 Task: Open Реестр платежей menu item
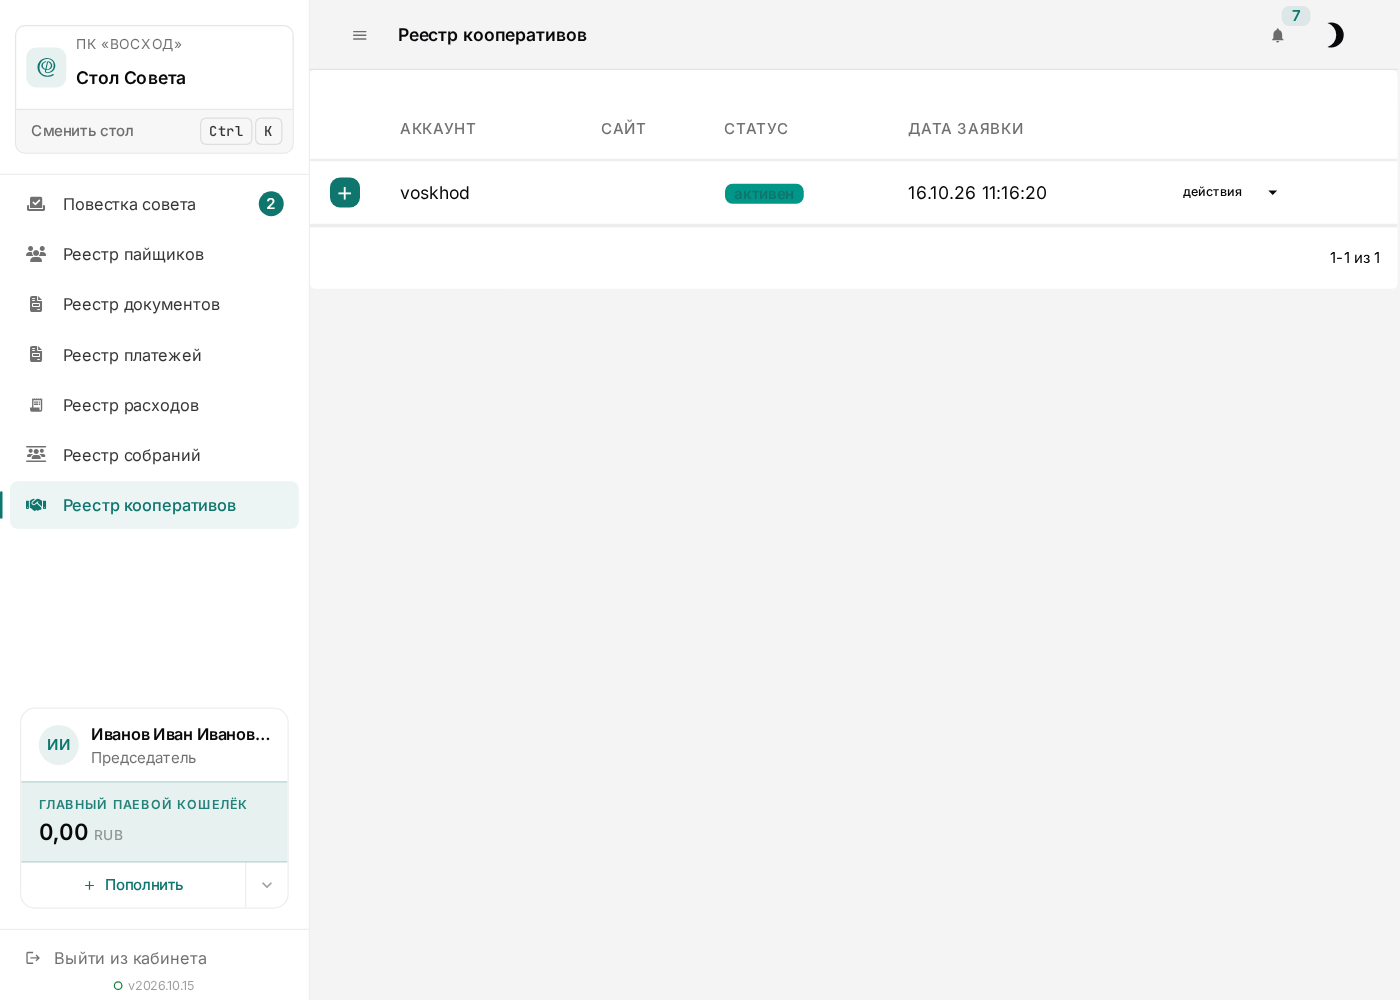[x=154, y=355]
